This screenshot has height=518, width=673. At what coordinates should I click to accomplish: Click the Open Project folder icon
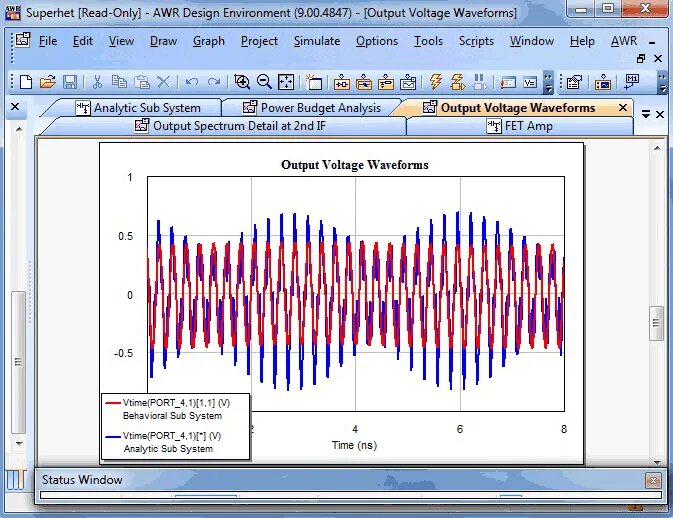tap(48, 82)
